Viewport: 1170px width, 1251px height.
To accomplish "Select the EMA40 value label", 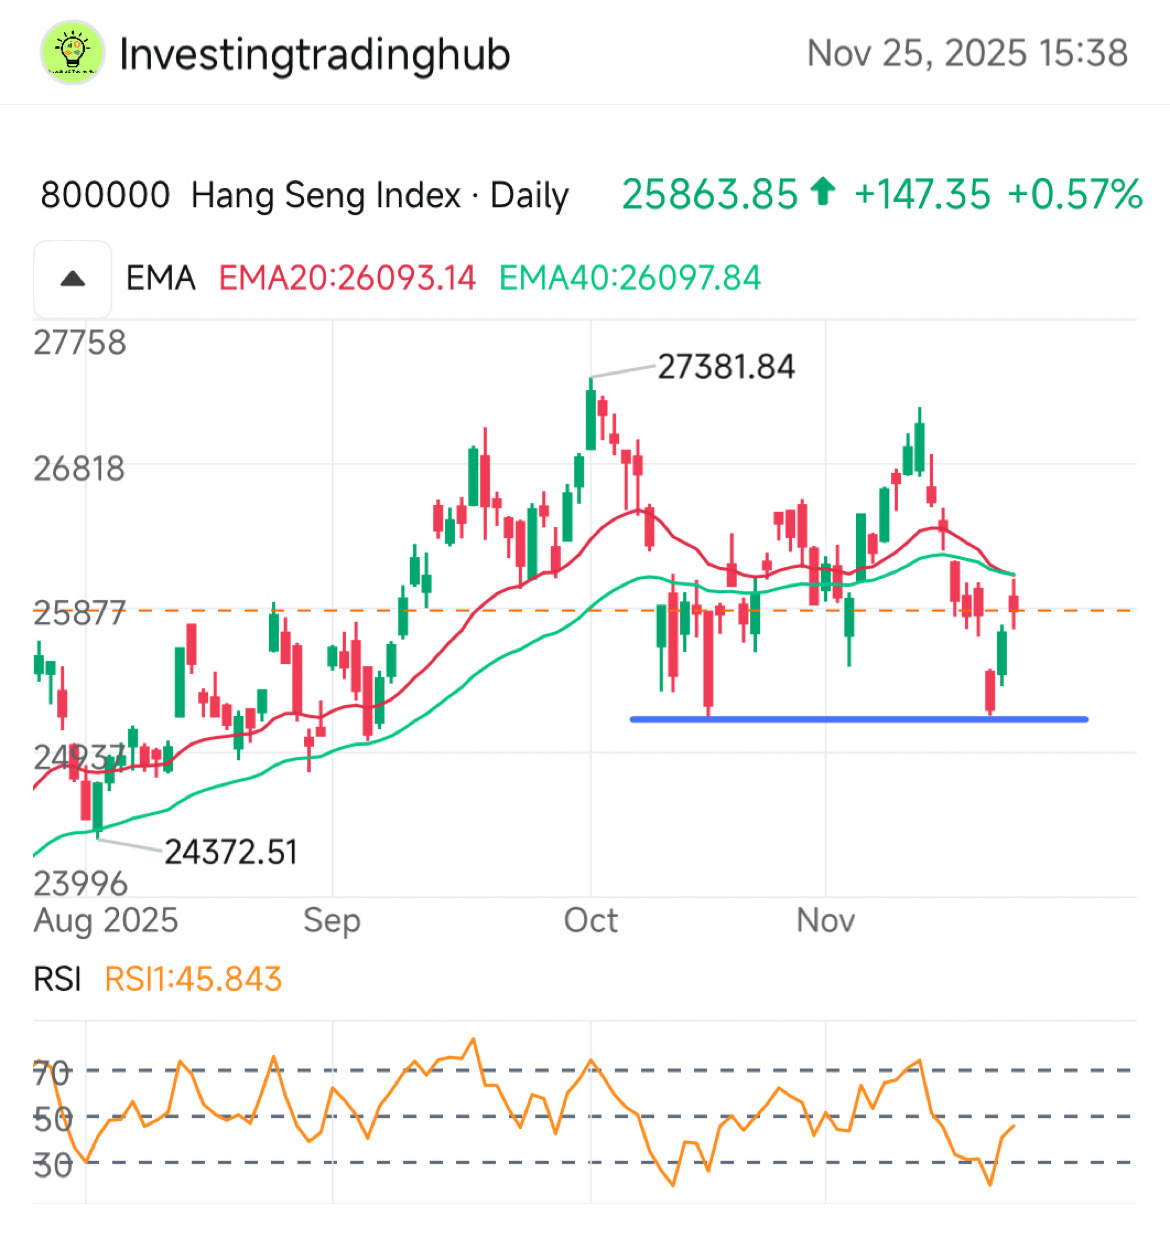I will [x=630, y=278].
